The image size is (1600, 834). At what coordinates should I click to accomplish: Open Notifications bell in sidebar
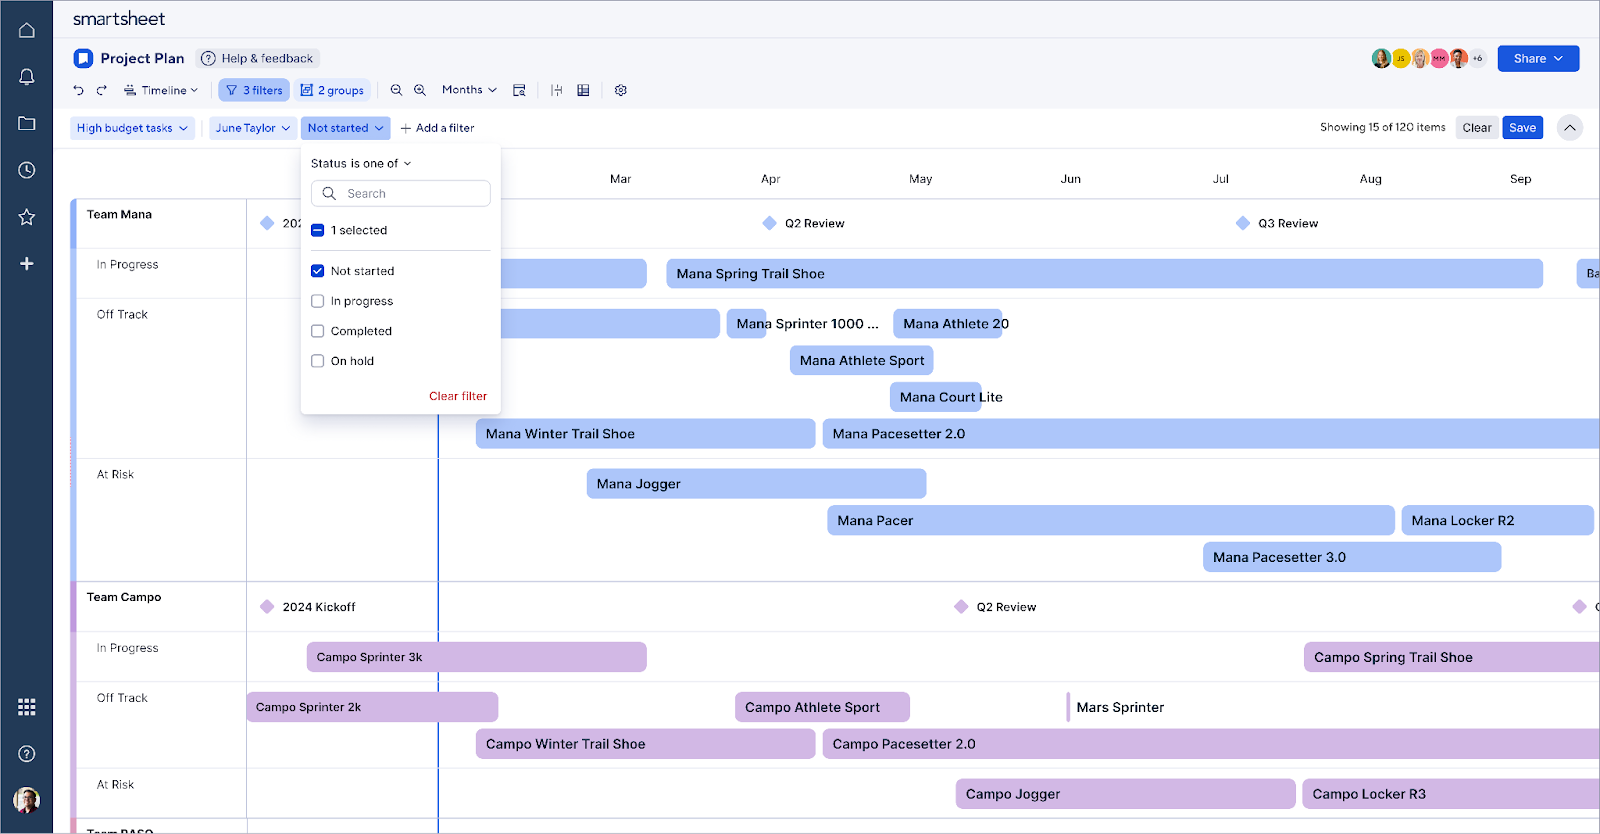tap(27, 77)
